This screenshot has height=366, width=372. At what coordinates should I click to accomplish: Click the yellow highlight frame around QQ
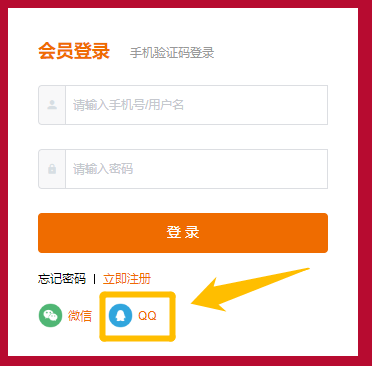pyautogui.click(x=138, y=316)
